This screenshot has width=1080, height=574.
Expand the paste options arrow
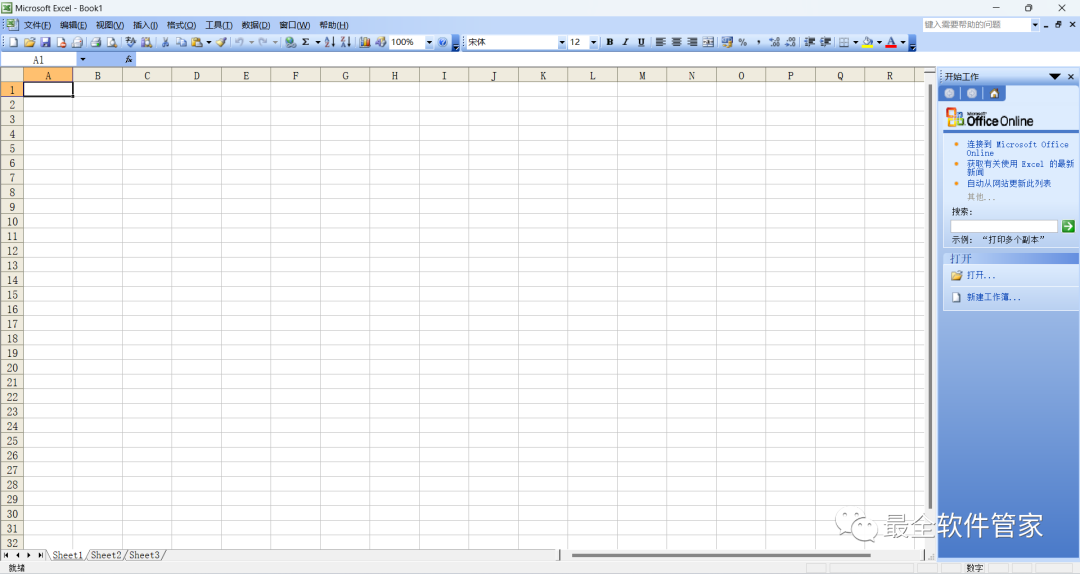tap(209, 42)
